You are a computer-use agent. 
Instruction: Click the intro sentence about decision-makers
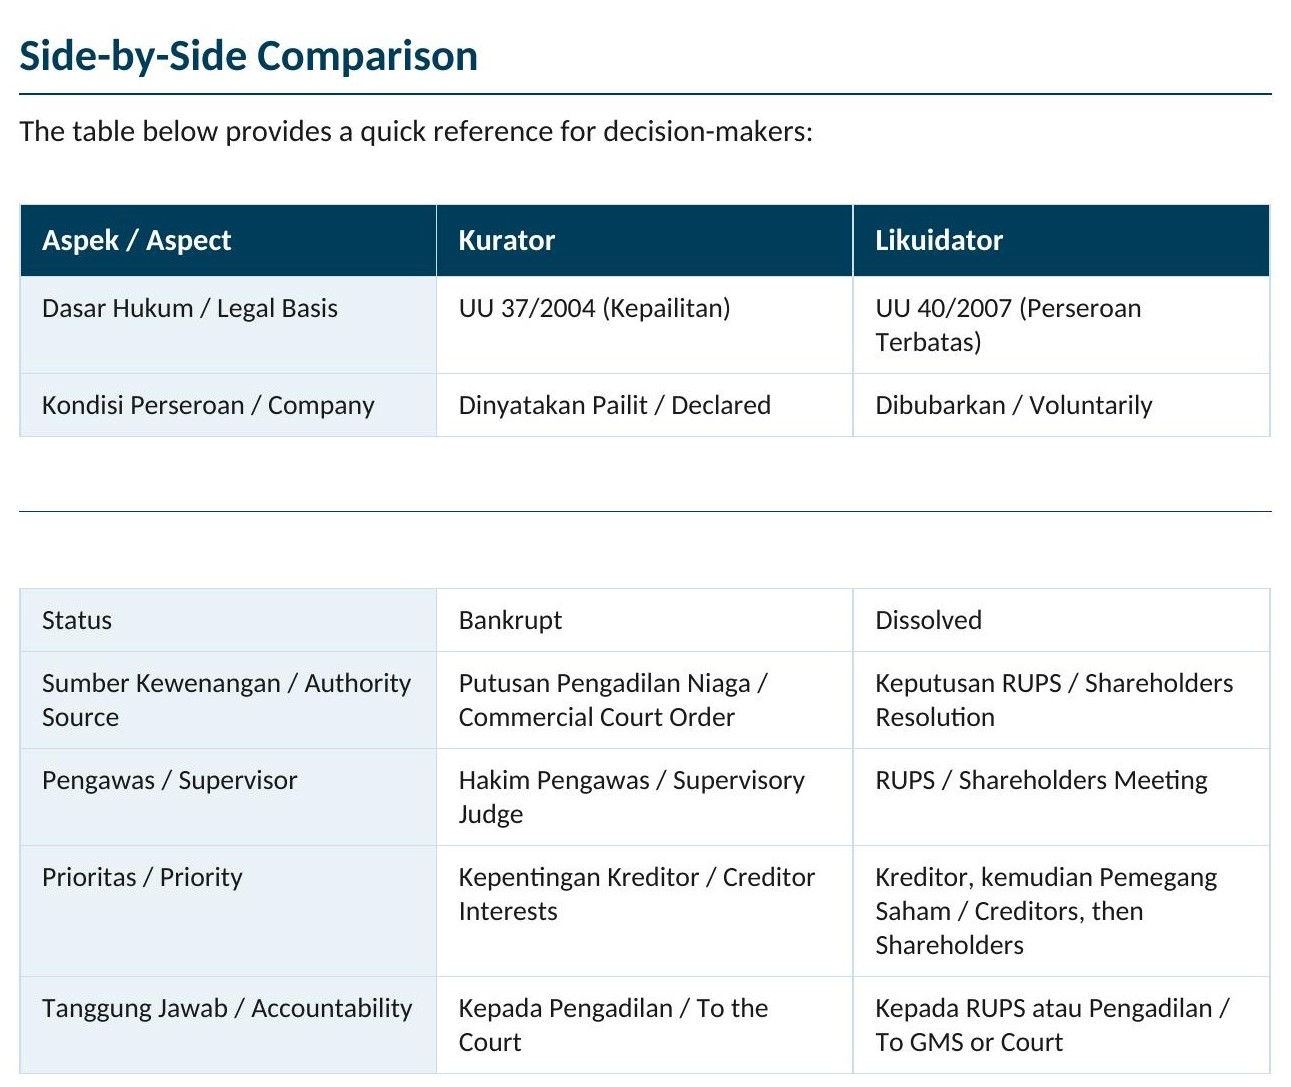pos(416,132)
